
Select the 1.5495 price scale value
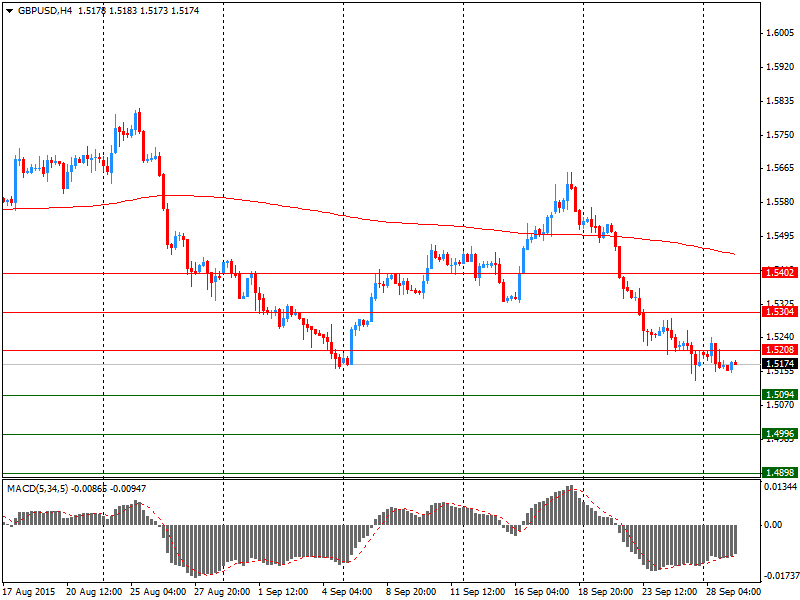(781, 236)
